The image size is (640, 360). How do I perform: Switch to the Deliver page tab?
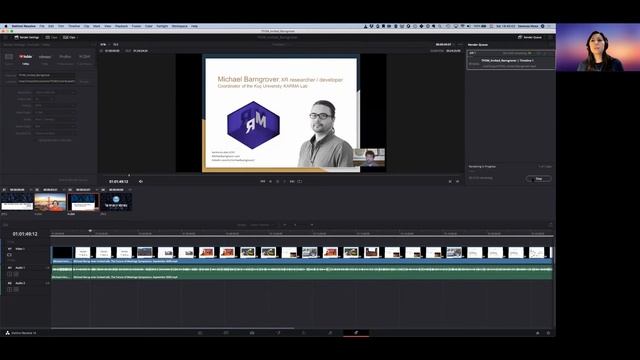[356, 333]
